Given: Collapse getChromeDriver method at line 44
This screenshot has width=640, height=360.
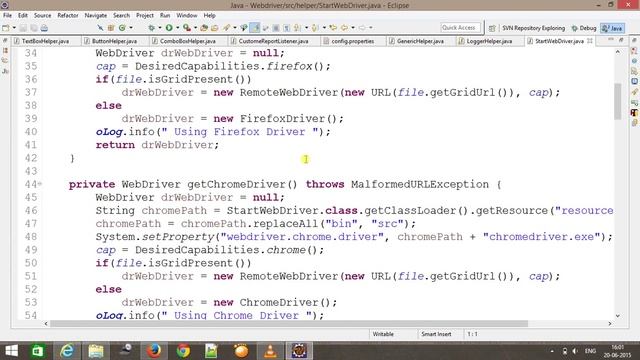Looking at the screenshot, I should click(40, 184).
